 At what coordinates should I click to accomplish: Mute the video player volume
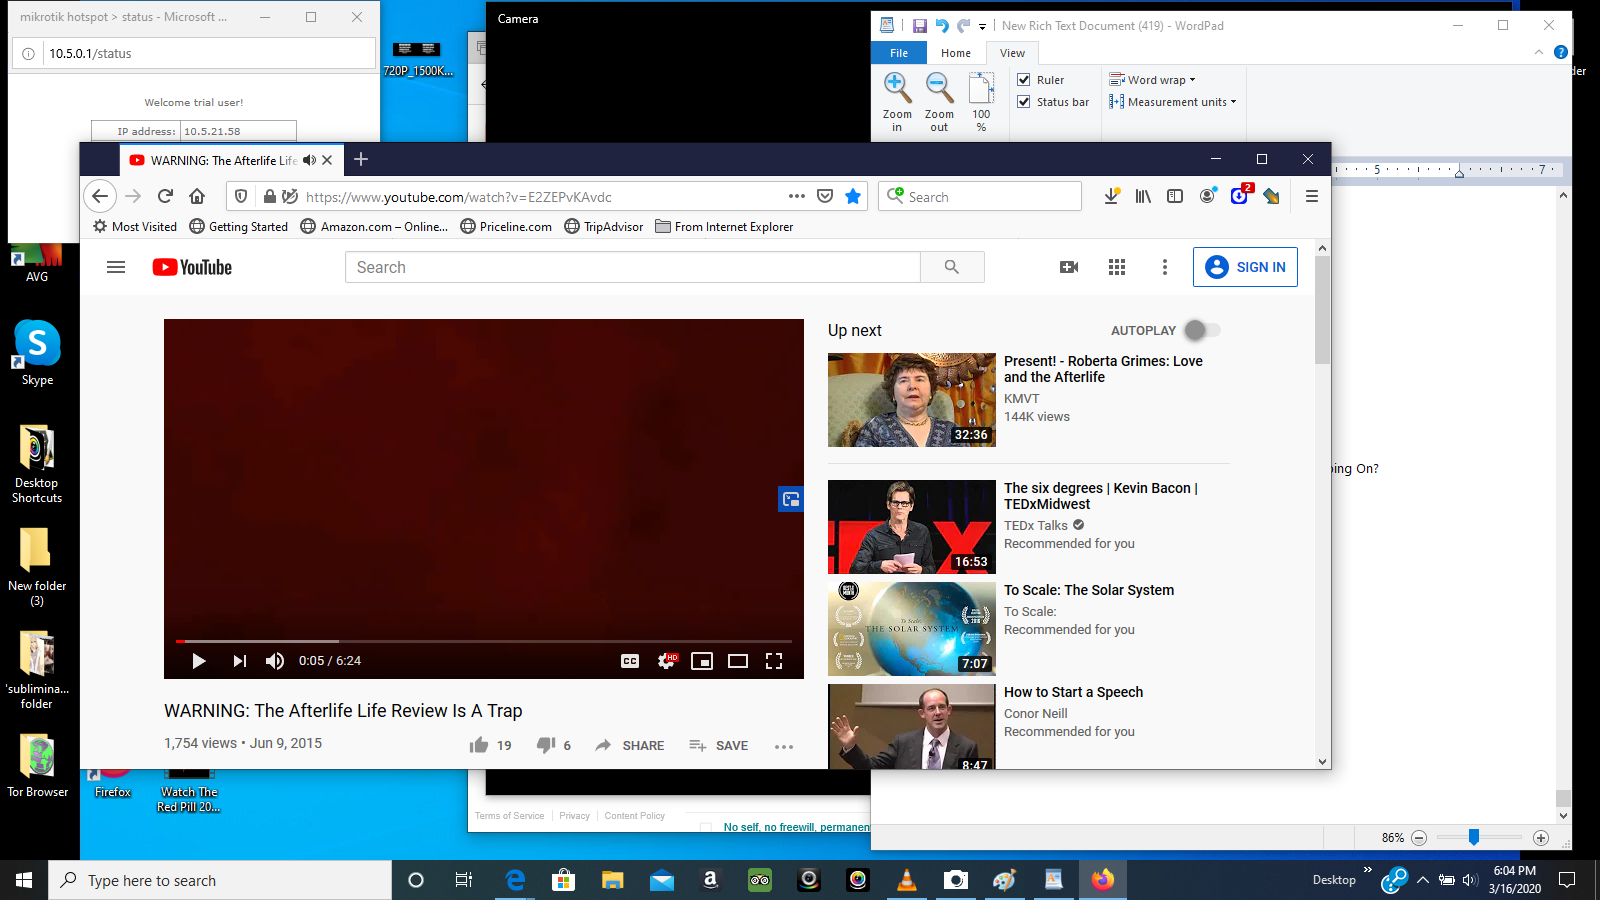[x=275, y=661]
